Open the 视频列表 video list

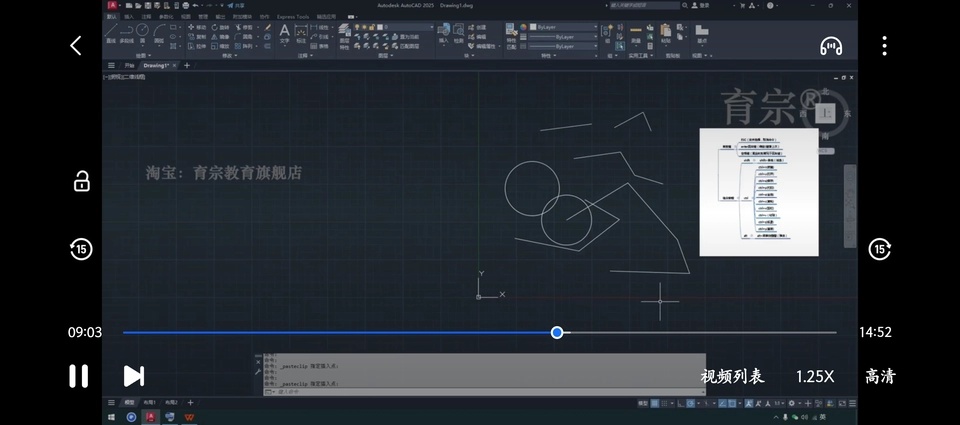point(732,376)
